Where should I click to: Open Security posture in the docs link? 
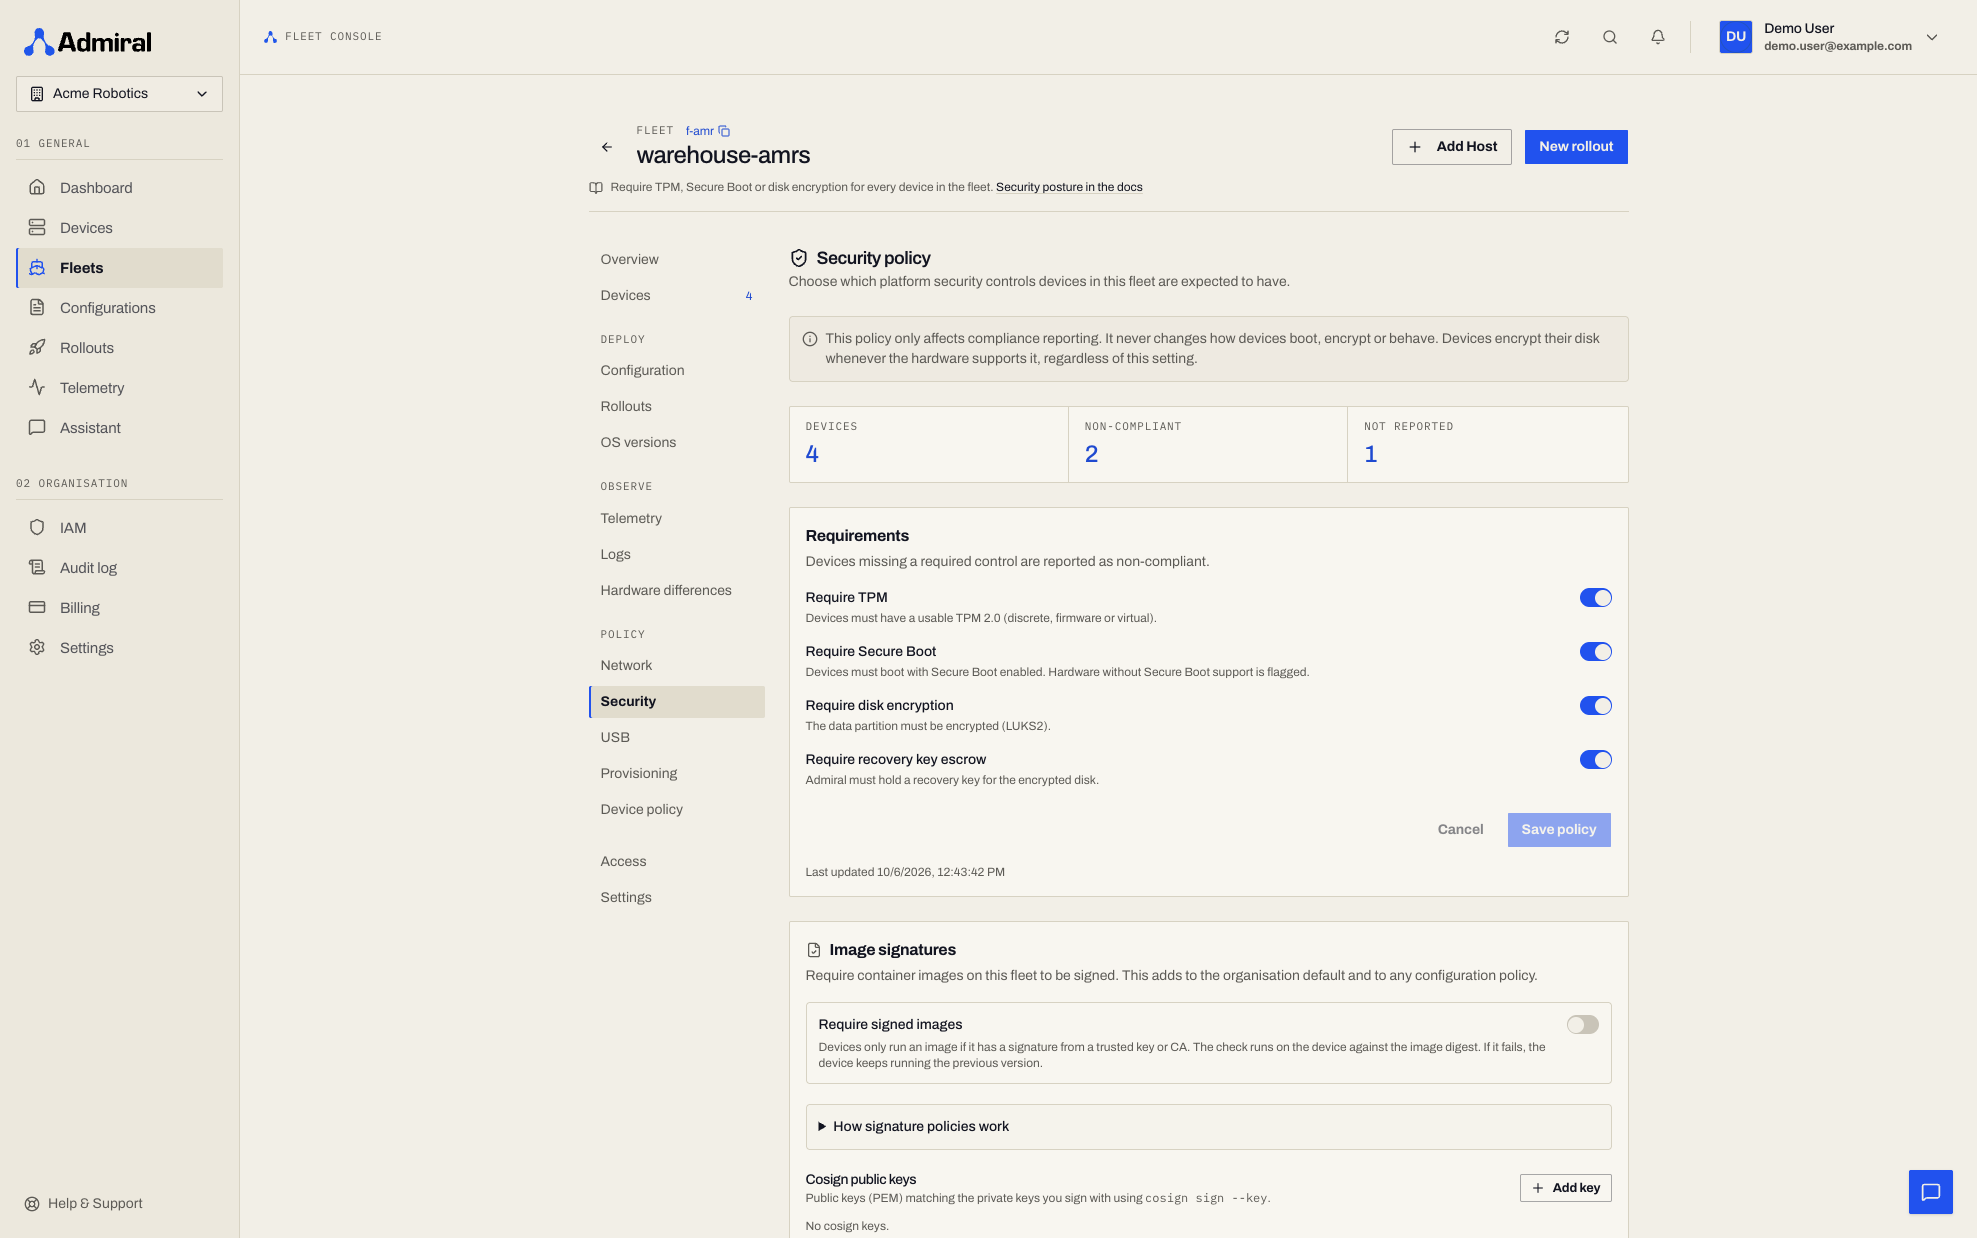(1068, 188)
